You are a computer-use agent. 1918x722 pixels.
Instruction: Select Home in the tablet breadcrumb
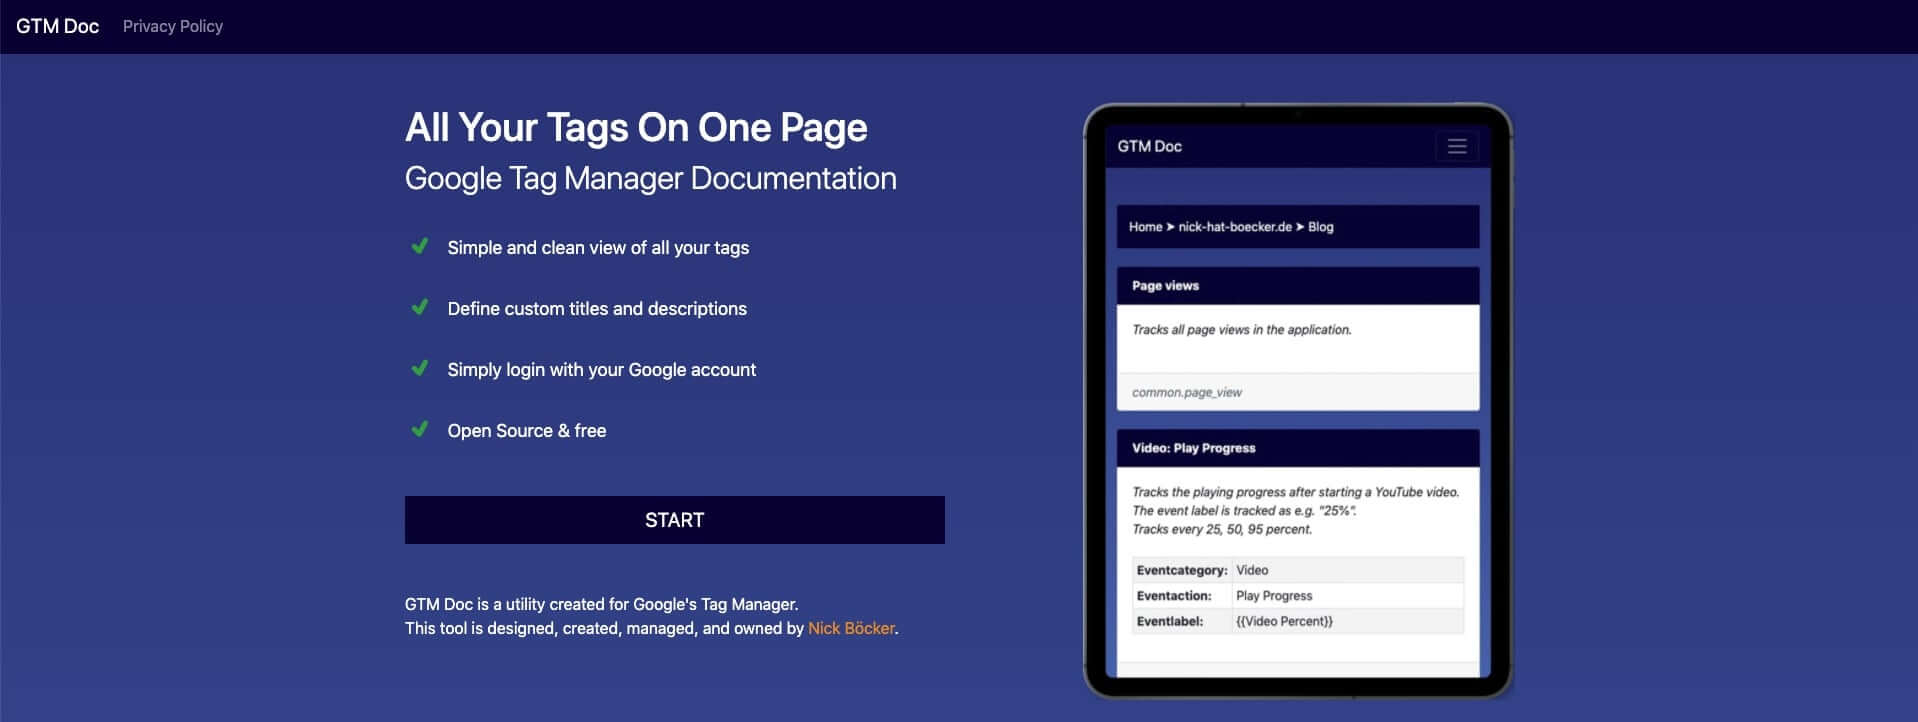click(x=1145, y=227)
